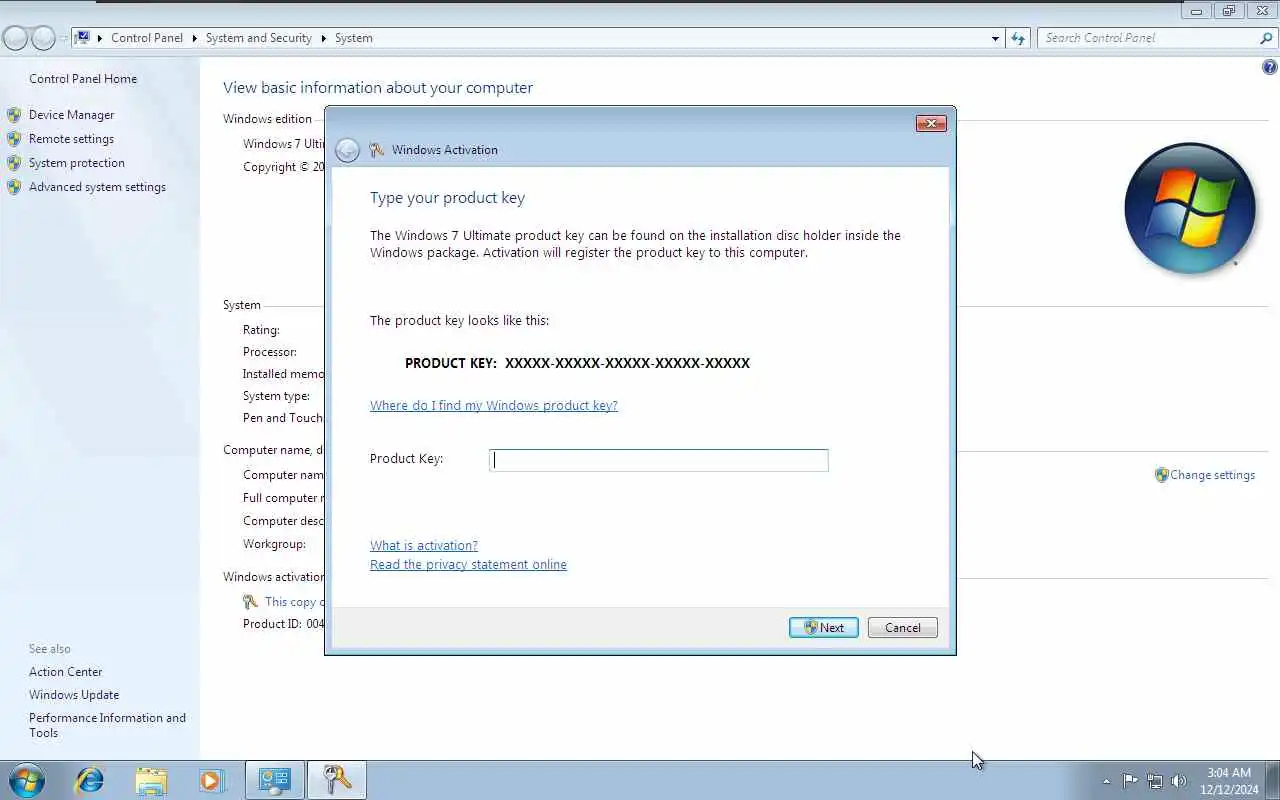Click the shield icon next to System protection
The width and height of the screenshot is (1280, 800).
click(x=14, y=163)
